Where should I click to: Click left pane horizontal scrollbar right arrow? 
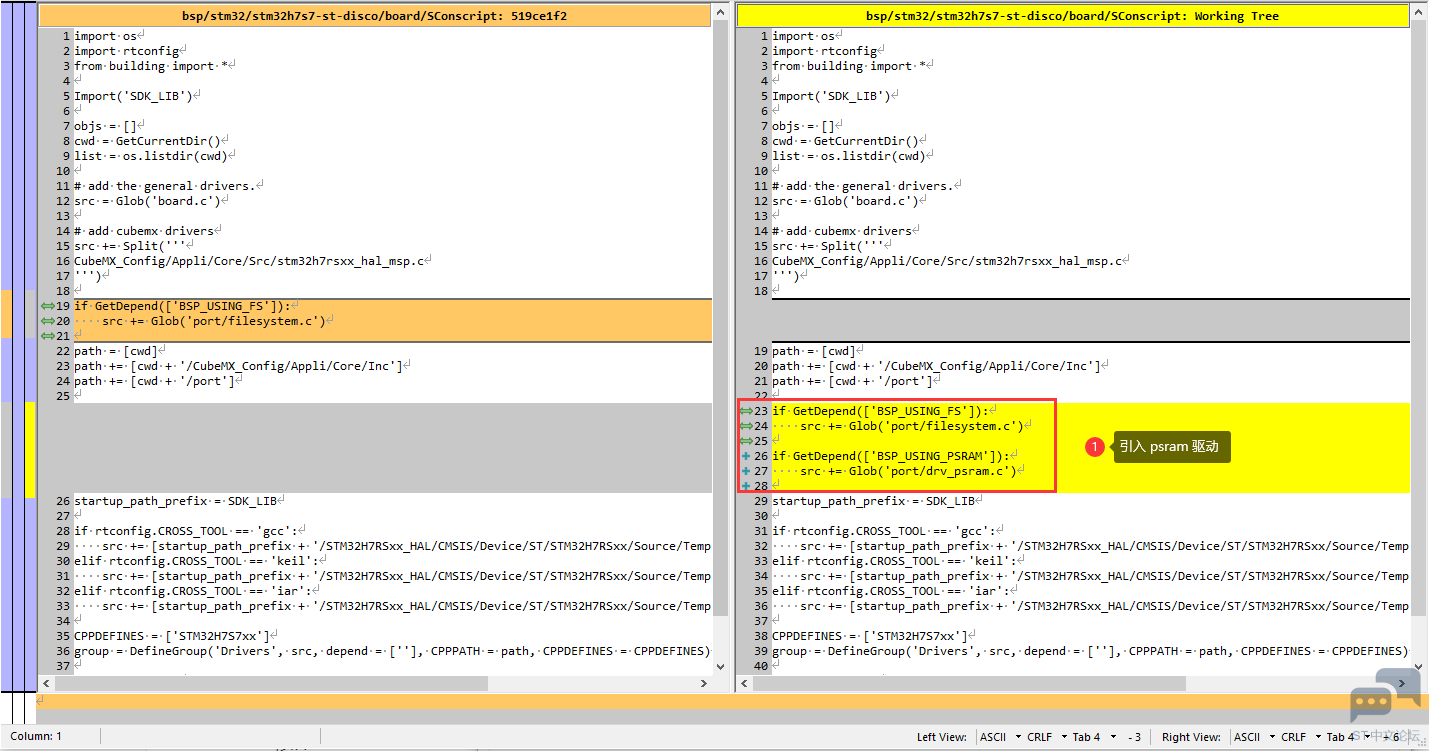(704, 683)
